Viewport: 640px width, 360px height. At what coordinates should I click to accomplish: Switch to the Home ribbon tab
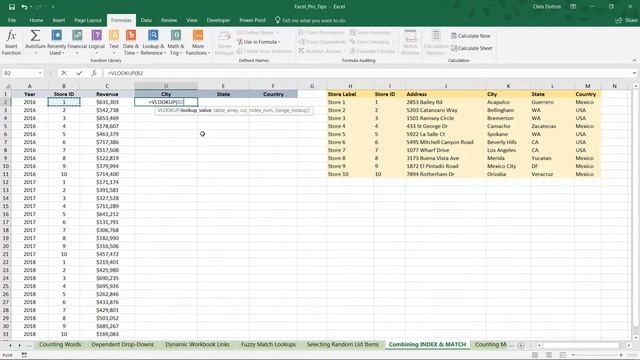tap(36, 20)
